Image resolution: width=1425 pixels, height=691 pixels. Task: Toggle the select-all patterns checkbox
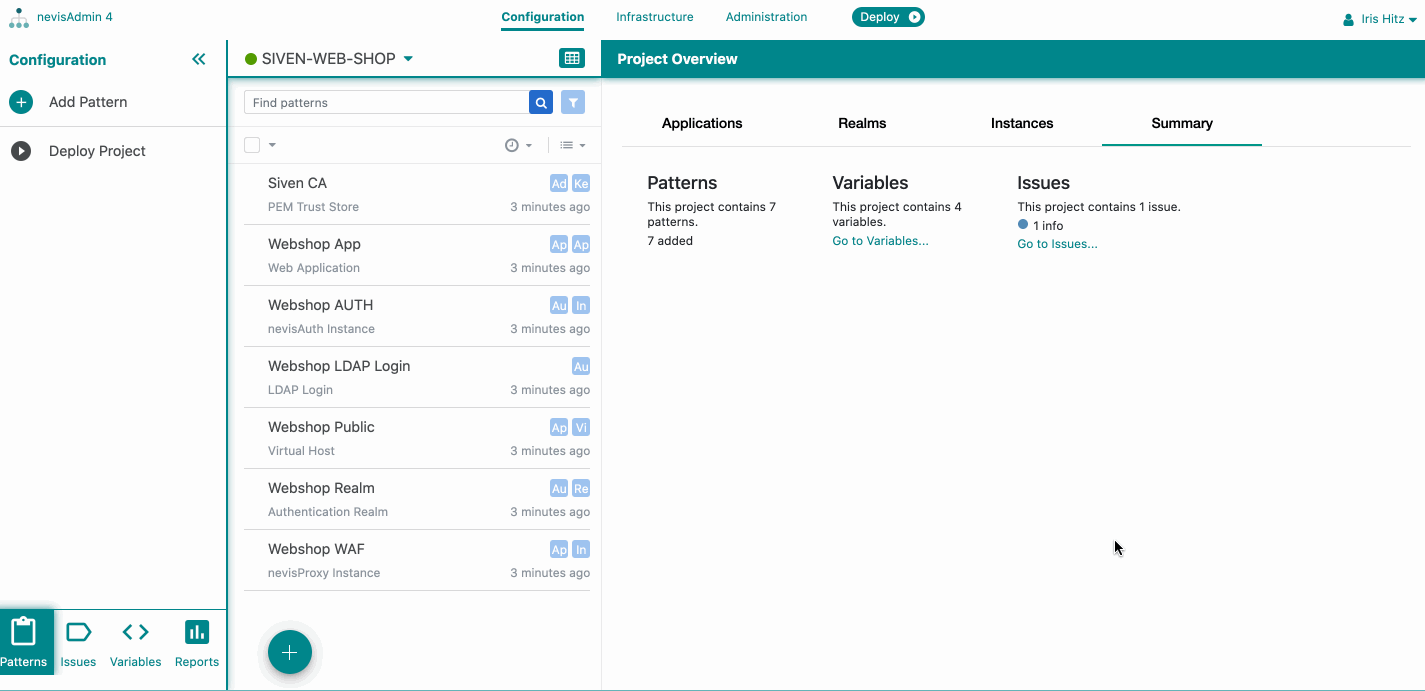point(252,145)
